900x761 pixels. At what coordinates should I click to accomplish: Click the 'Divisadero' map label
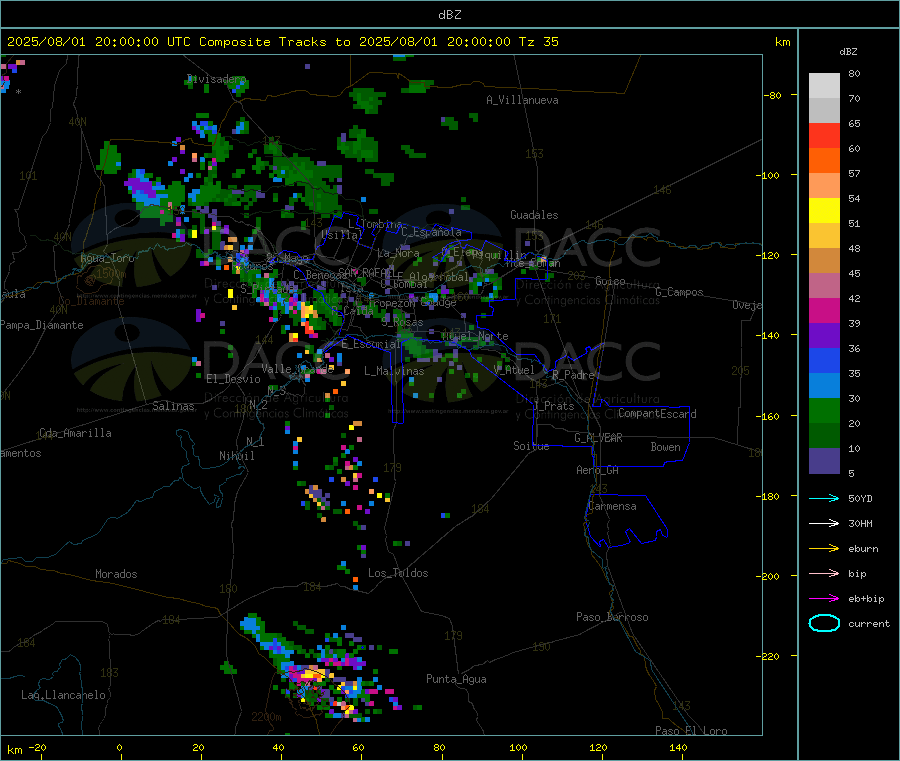pos(216,79)
